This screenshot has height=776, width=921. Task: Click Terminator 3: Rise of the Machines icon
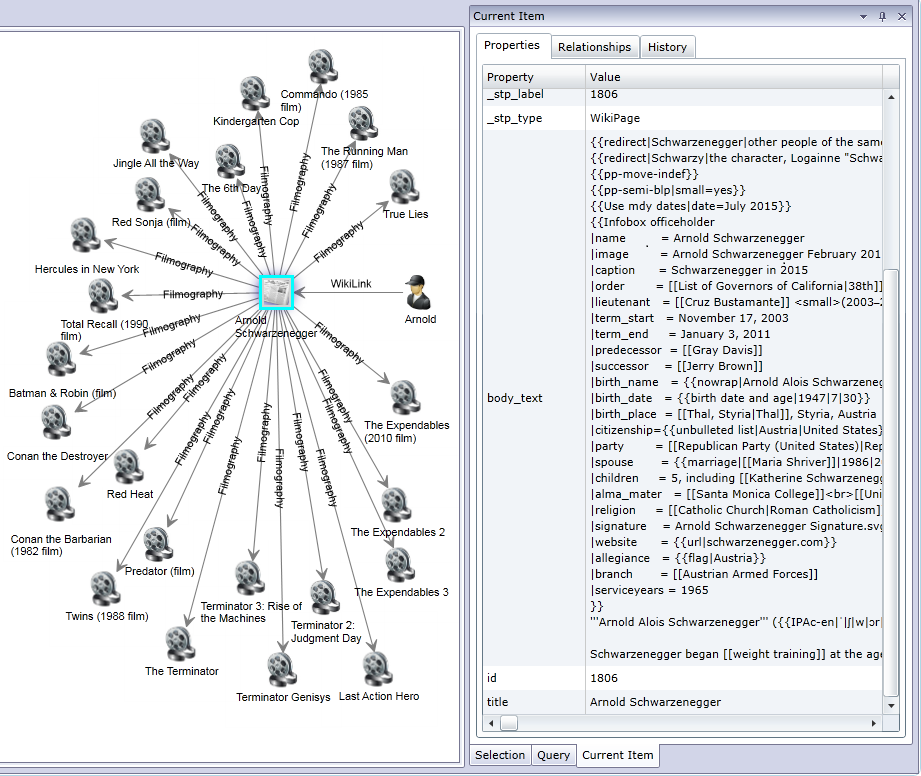click(x=250, y=578)
